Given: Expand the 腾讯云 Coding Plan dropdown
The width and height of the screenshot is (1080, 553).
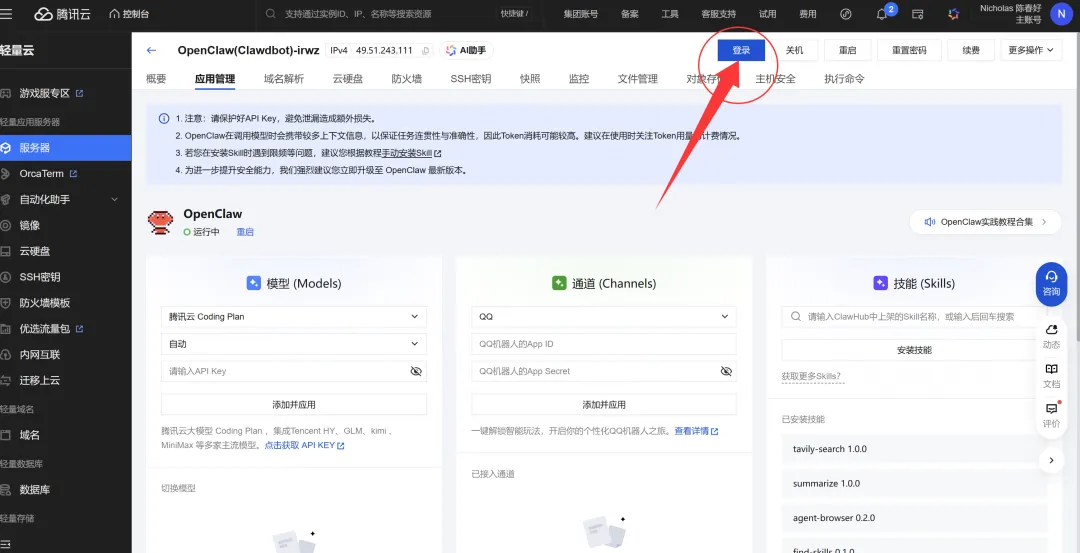Looking at the screenshot, I should 293,317.
